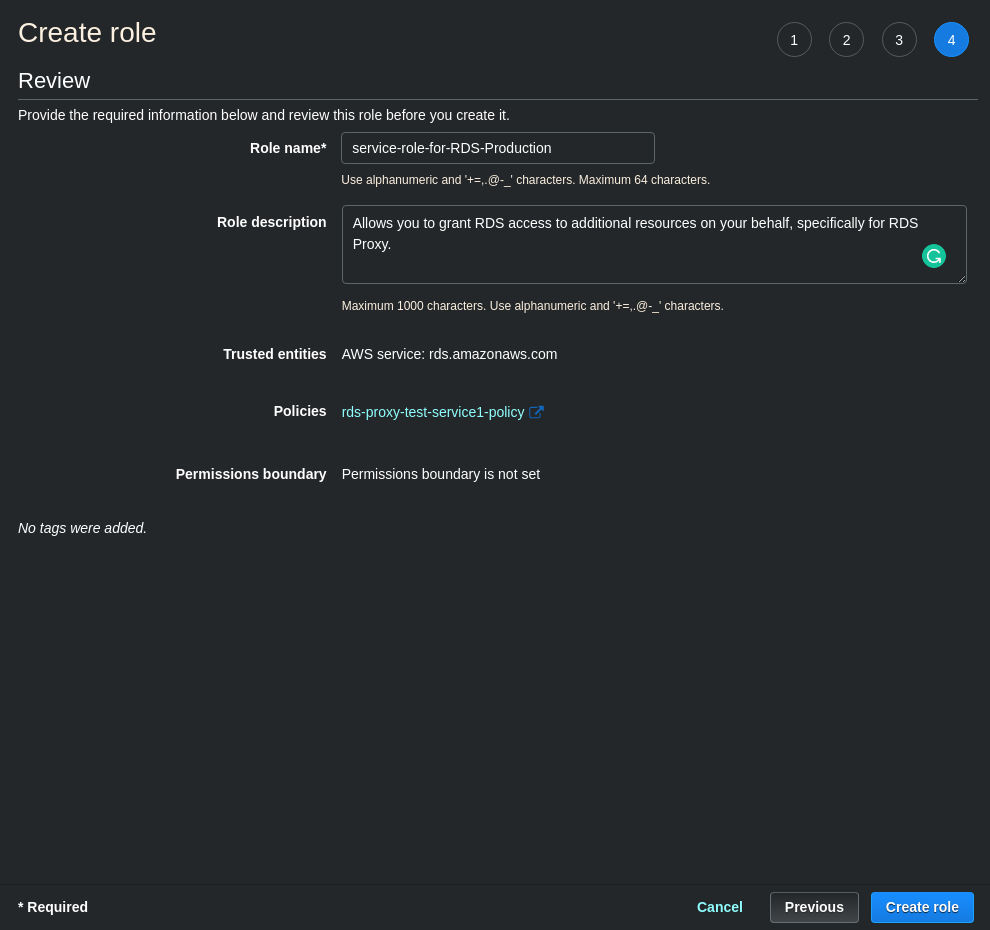990x930 pixels.
Task: Select the highlighted step 4 indicator
Action: pyautogui.click(x=951, y=40)
